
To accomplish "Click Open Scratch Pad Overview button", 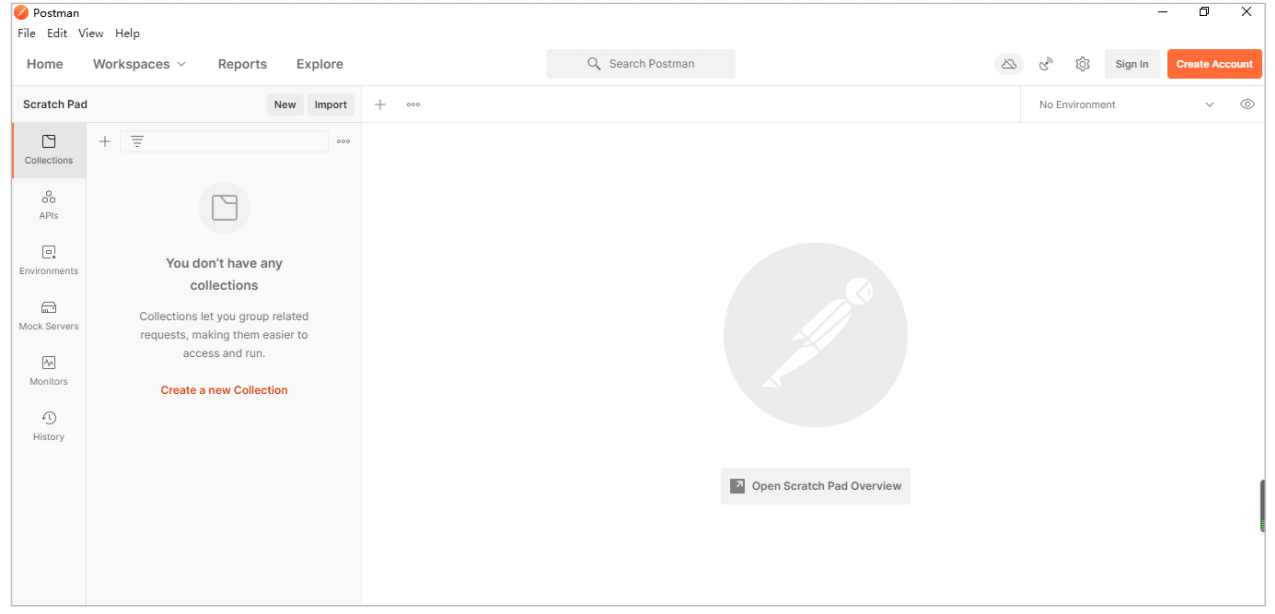I will 816,486.
